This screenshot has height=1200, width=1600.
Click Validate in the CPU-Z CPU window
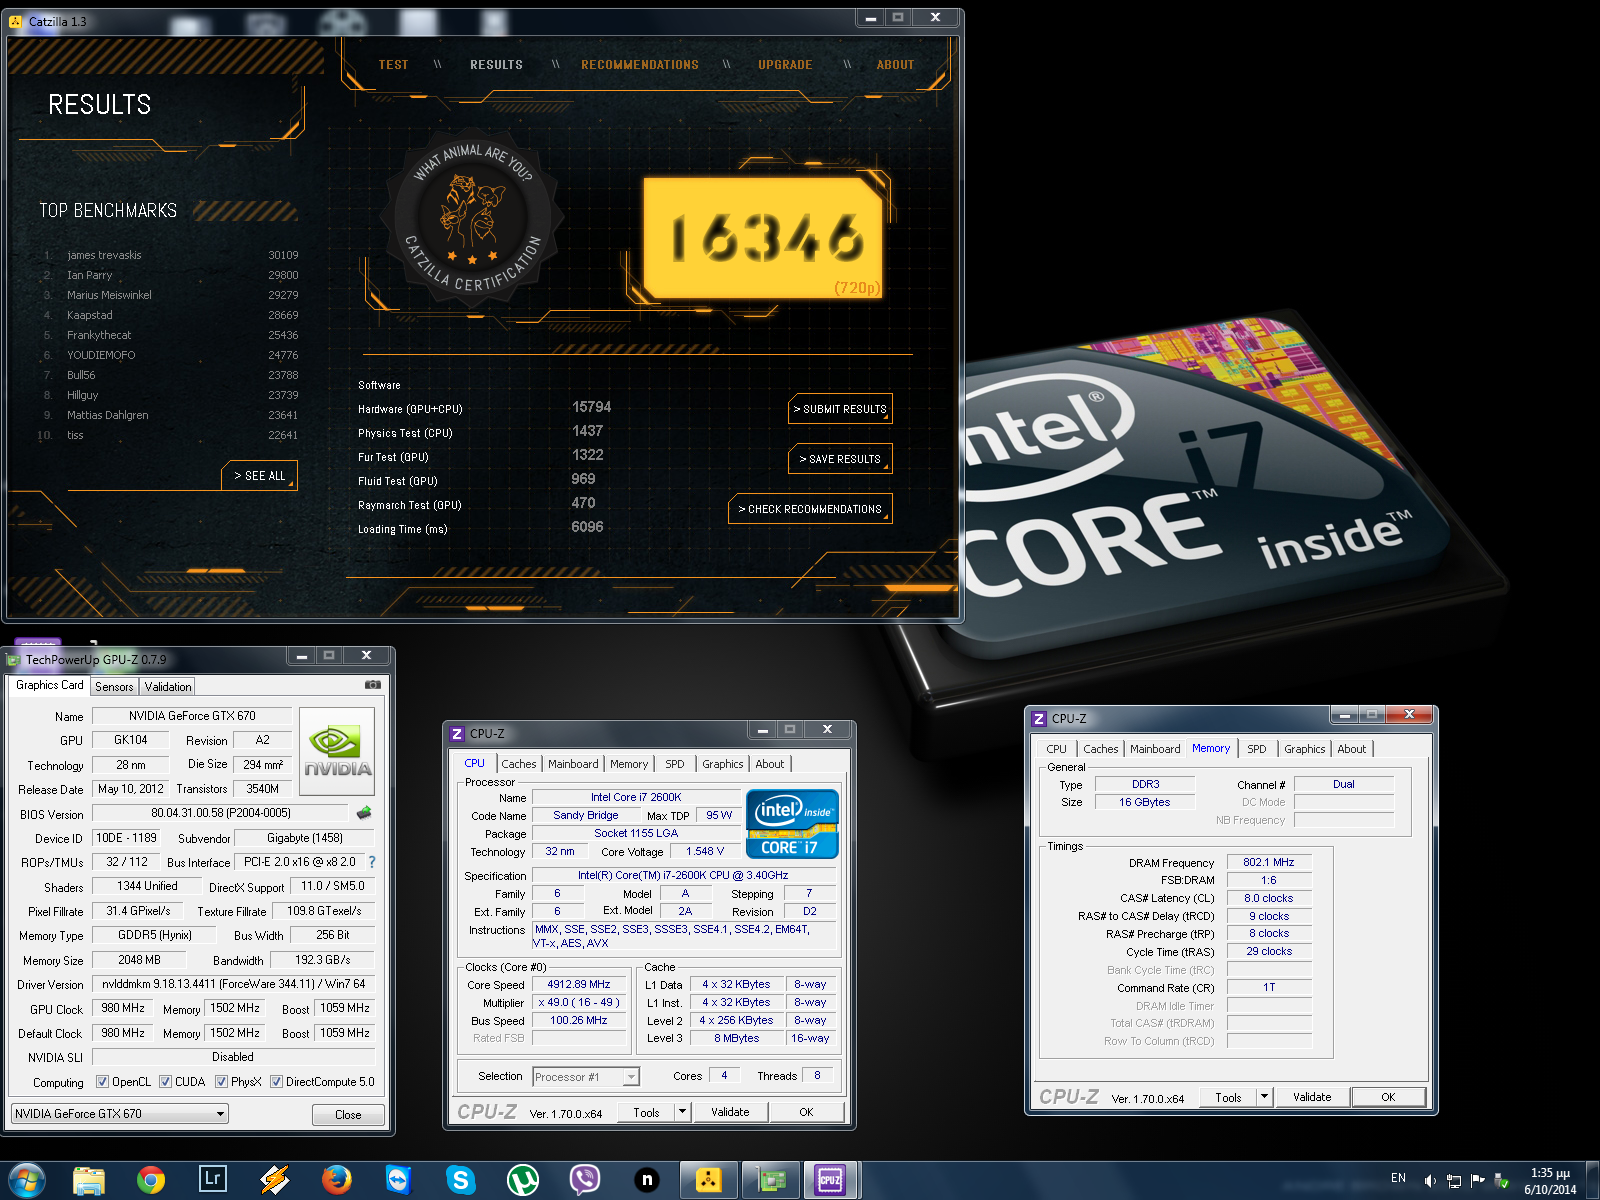pyautogui.click(x=730, y=1112)
